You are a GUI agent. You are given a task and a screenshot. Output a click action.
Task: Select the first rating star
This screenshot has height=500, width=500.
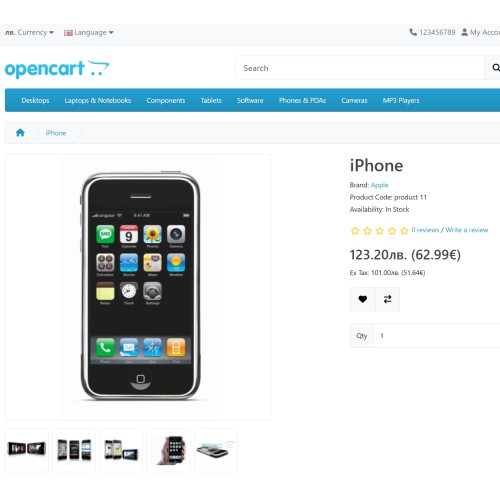[355, 230]
